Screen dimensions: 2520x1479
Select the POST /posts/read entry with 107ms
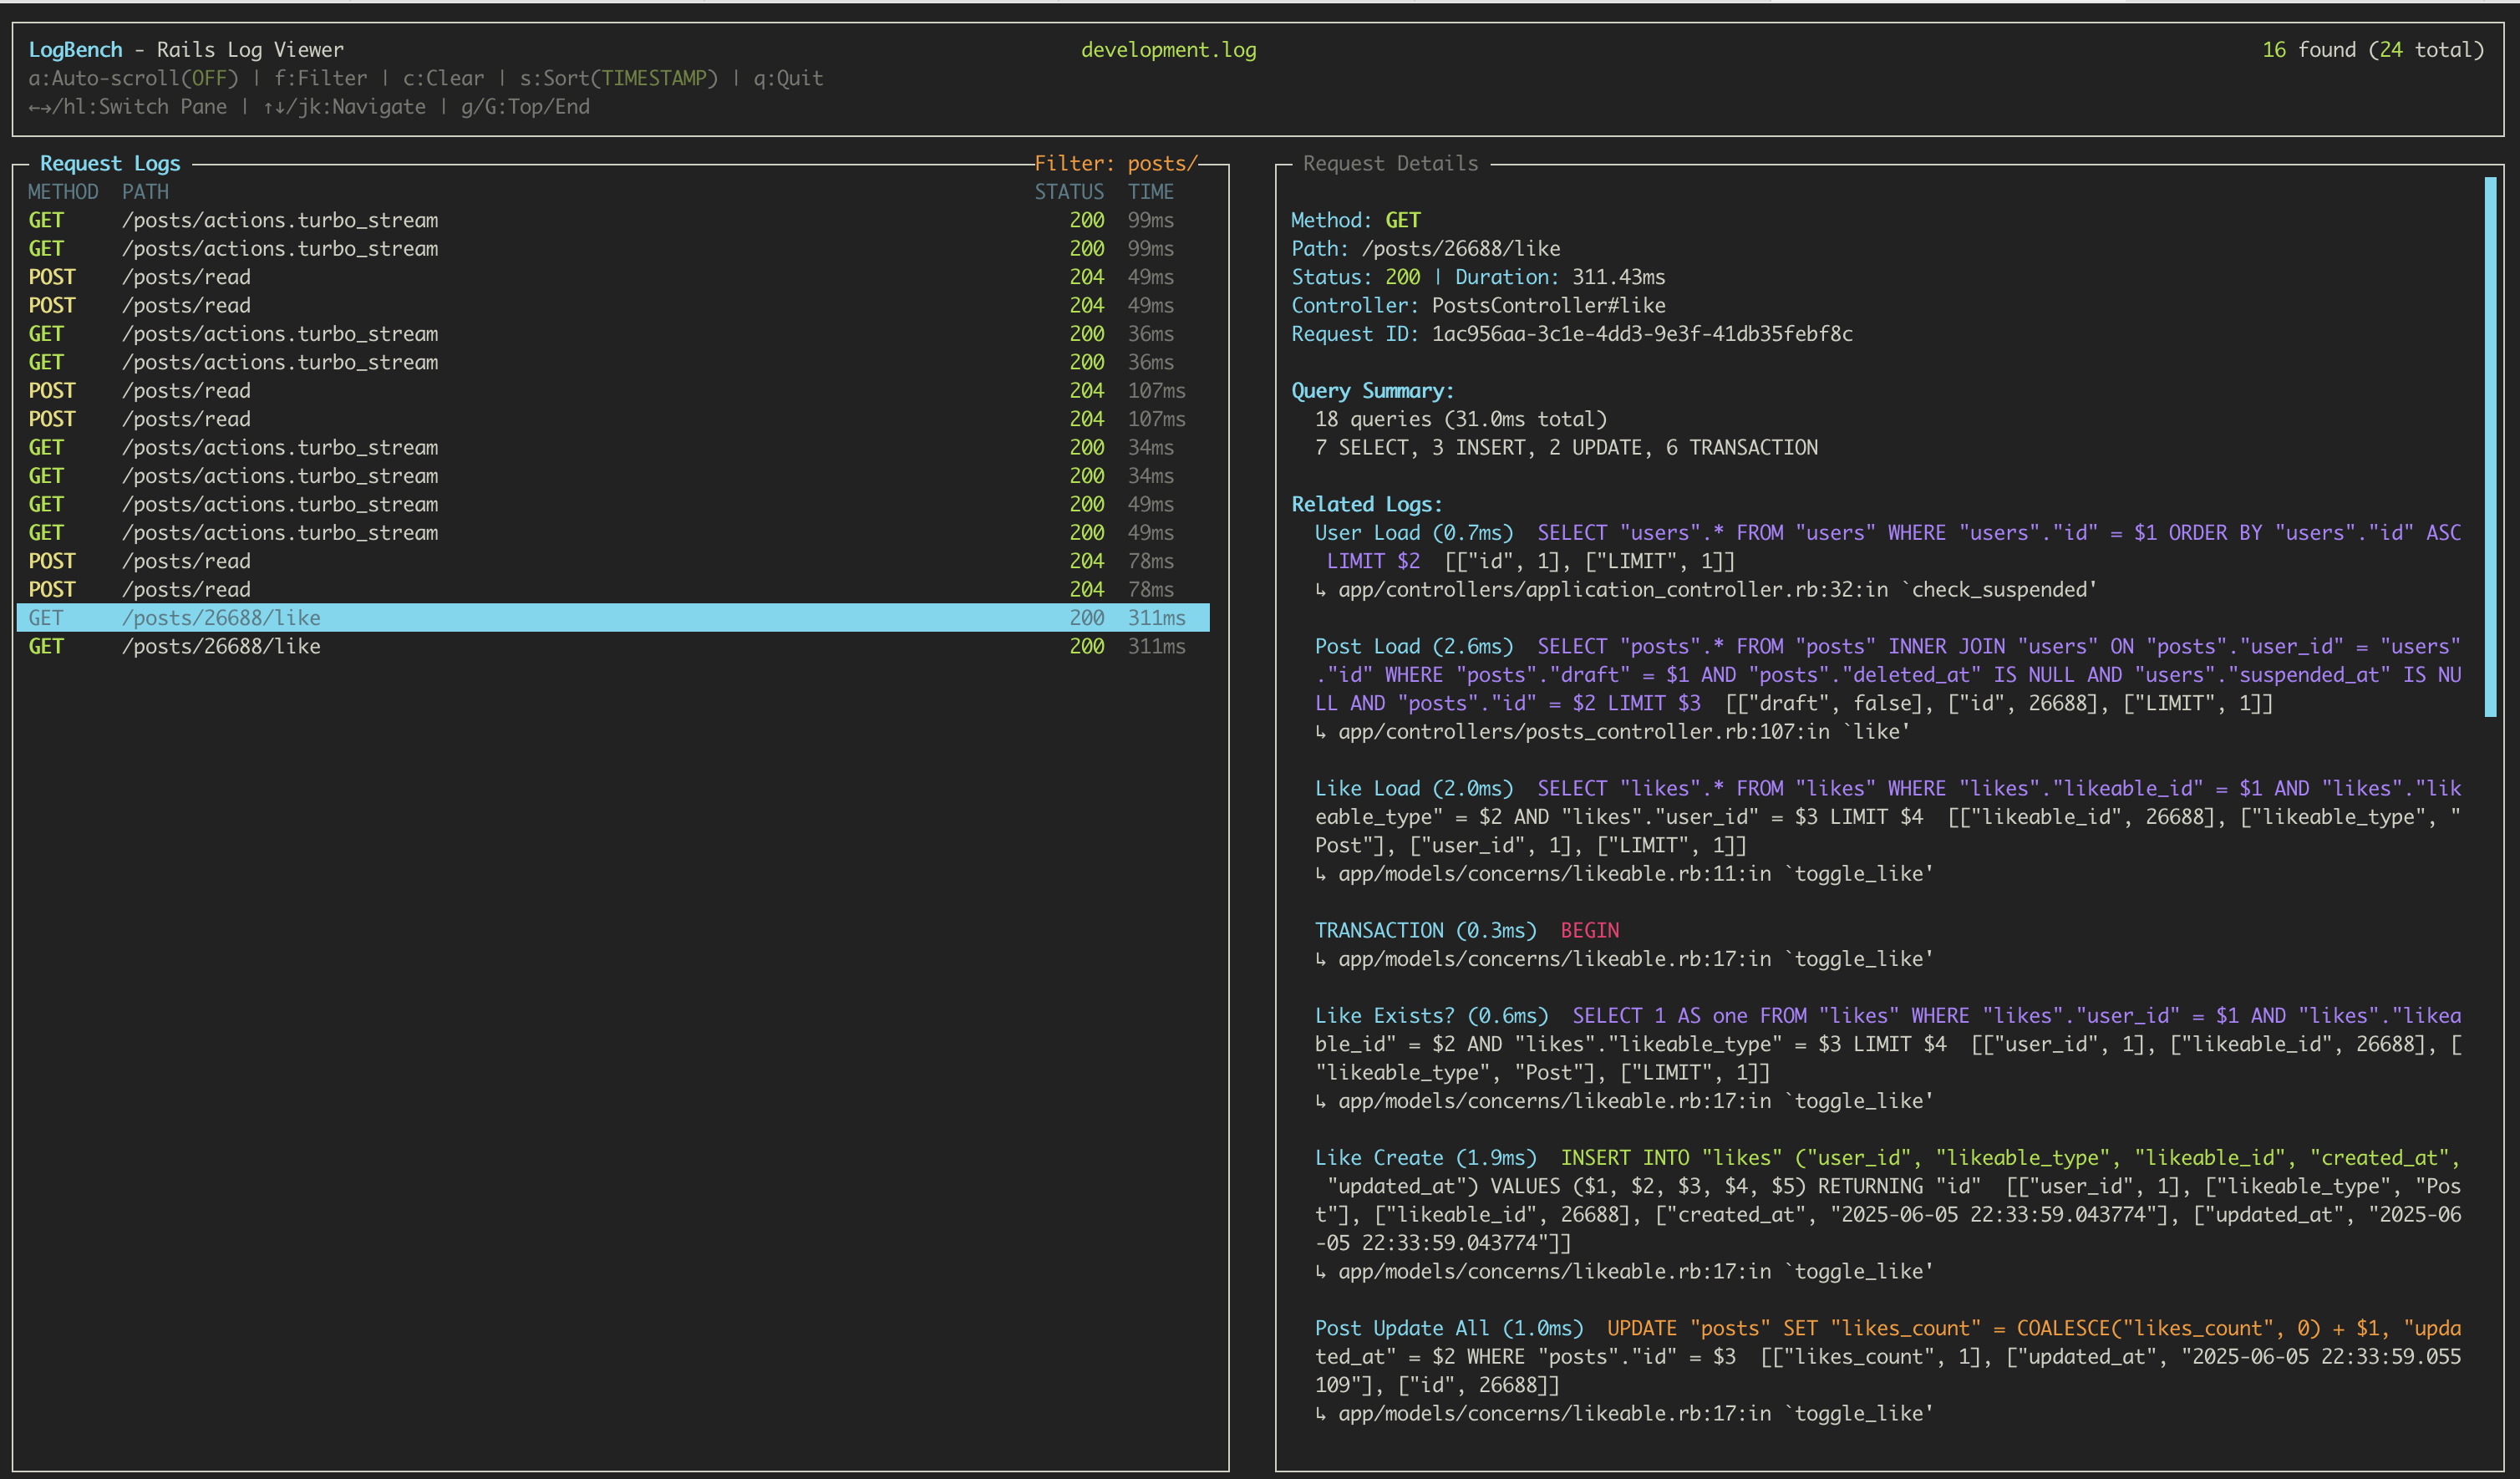pyautogui.click(x=186, y=390)
